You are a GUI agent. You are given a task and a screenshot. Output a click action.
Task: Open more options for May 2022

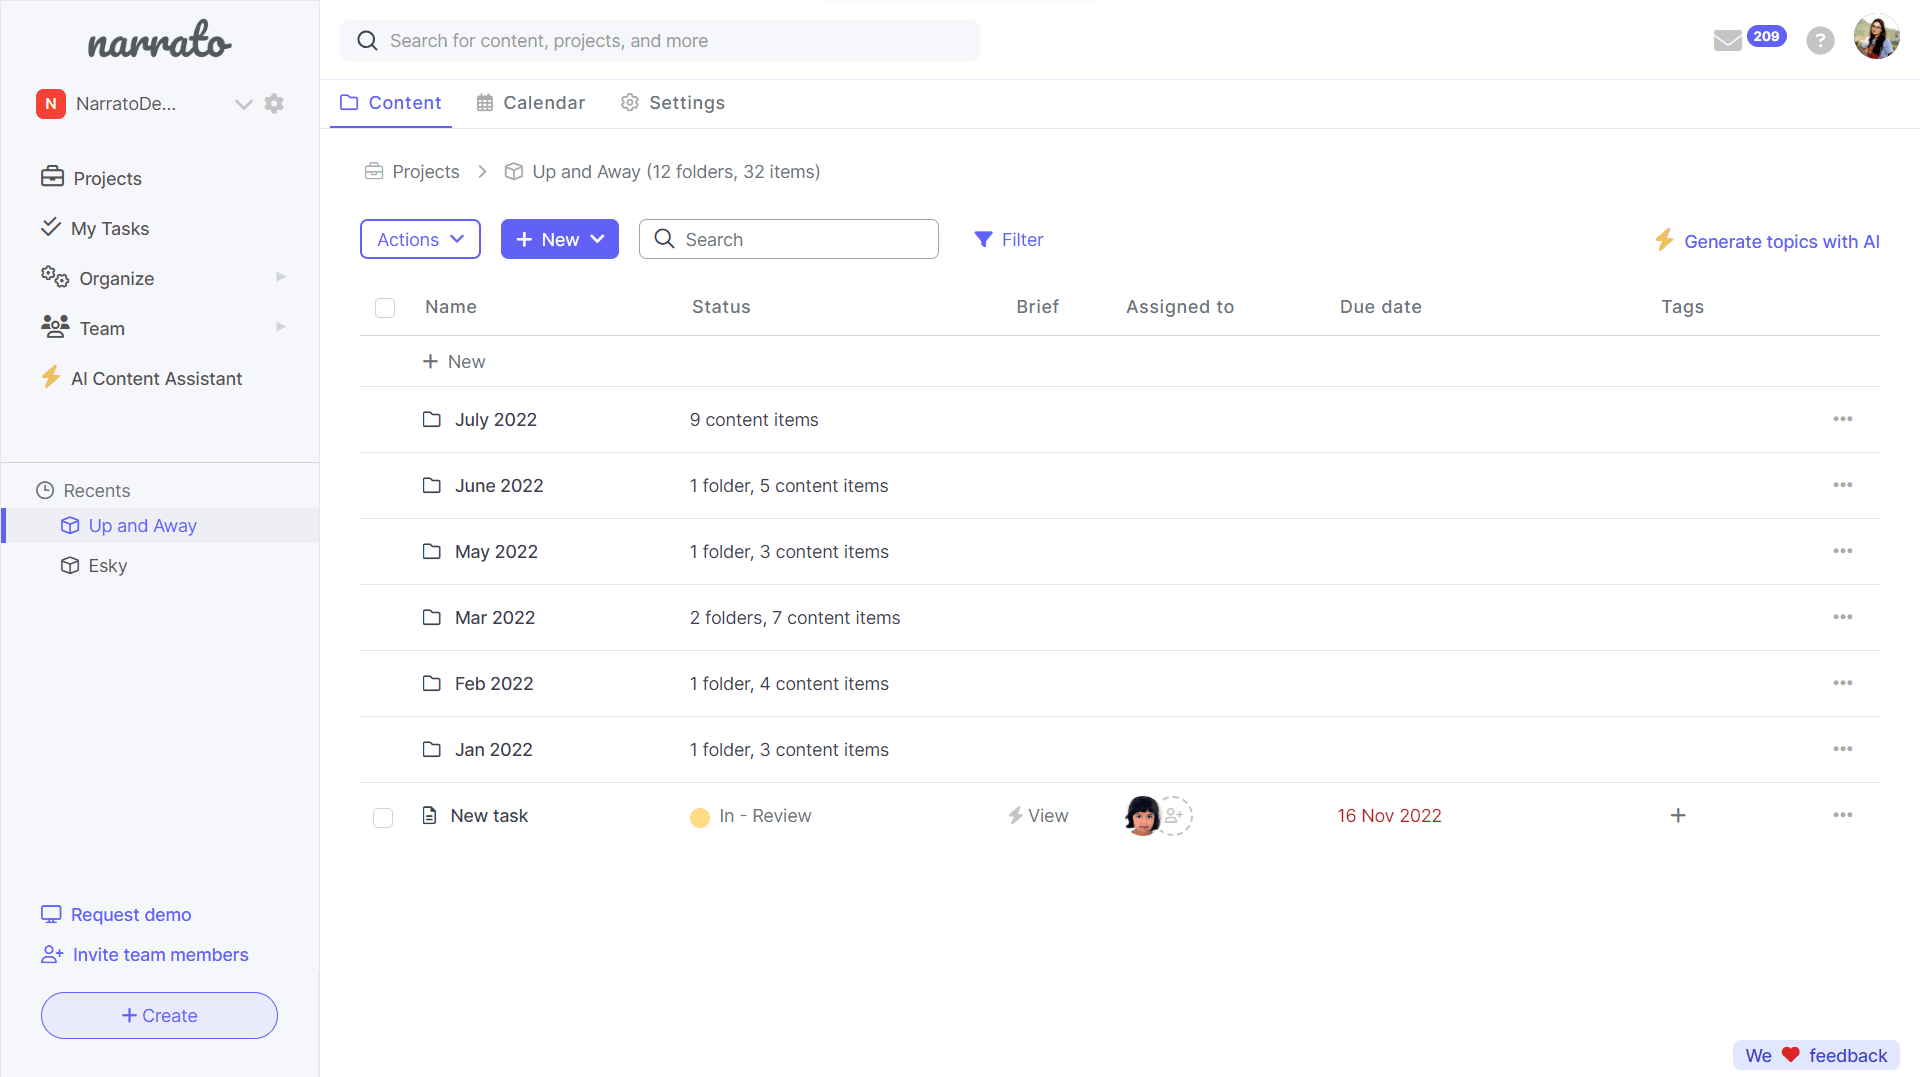1843,551
